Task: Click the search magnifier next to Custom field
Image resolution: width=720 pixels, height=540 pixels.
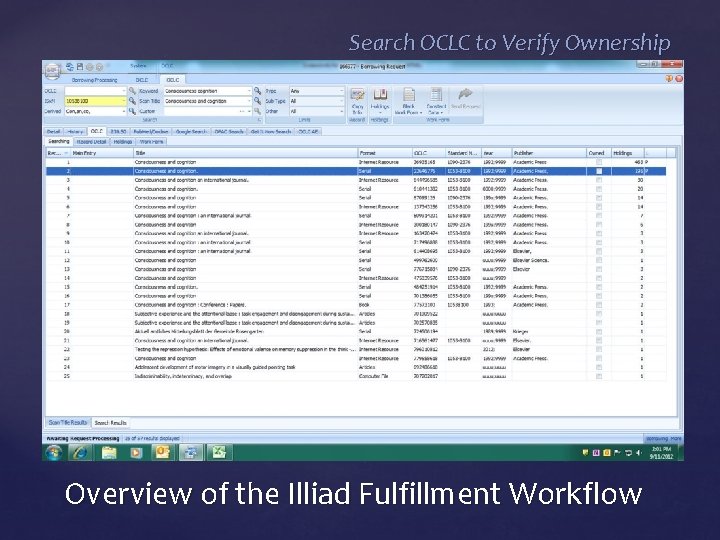Action: (258, 111)
